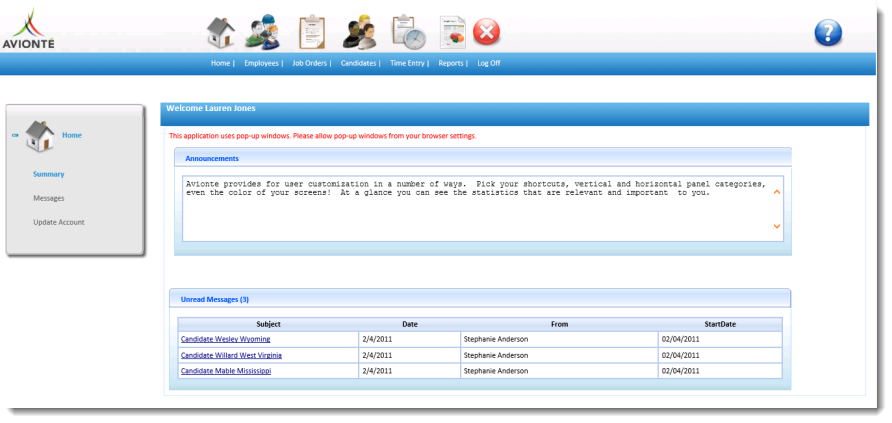Open the Reports chart document icon
Image resolution: width=892 pixels, height=423 pixels.
[453, 32]
